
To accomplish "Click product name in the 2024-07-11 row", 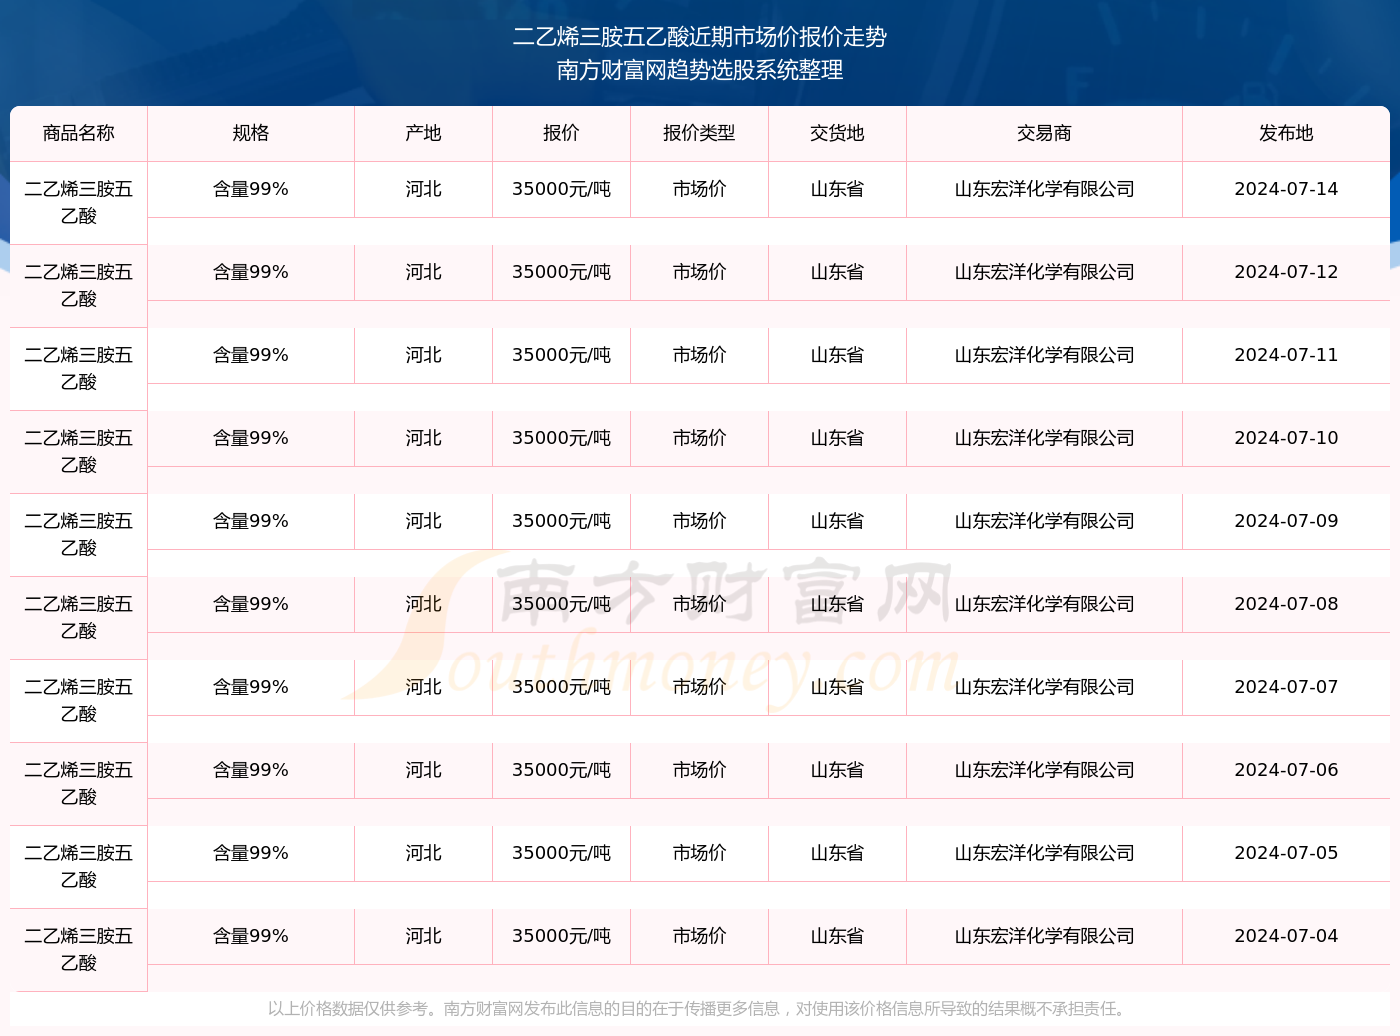I will pos(79,369).
